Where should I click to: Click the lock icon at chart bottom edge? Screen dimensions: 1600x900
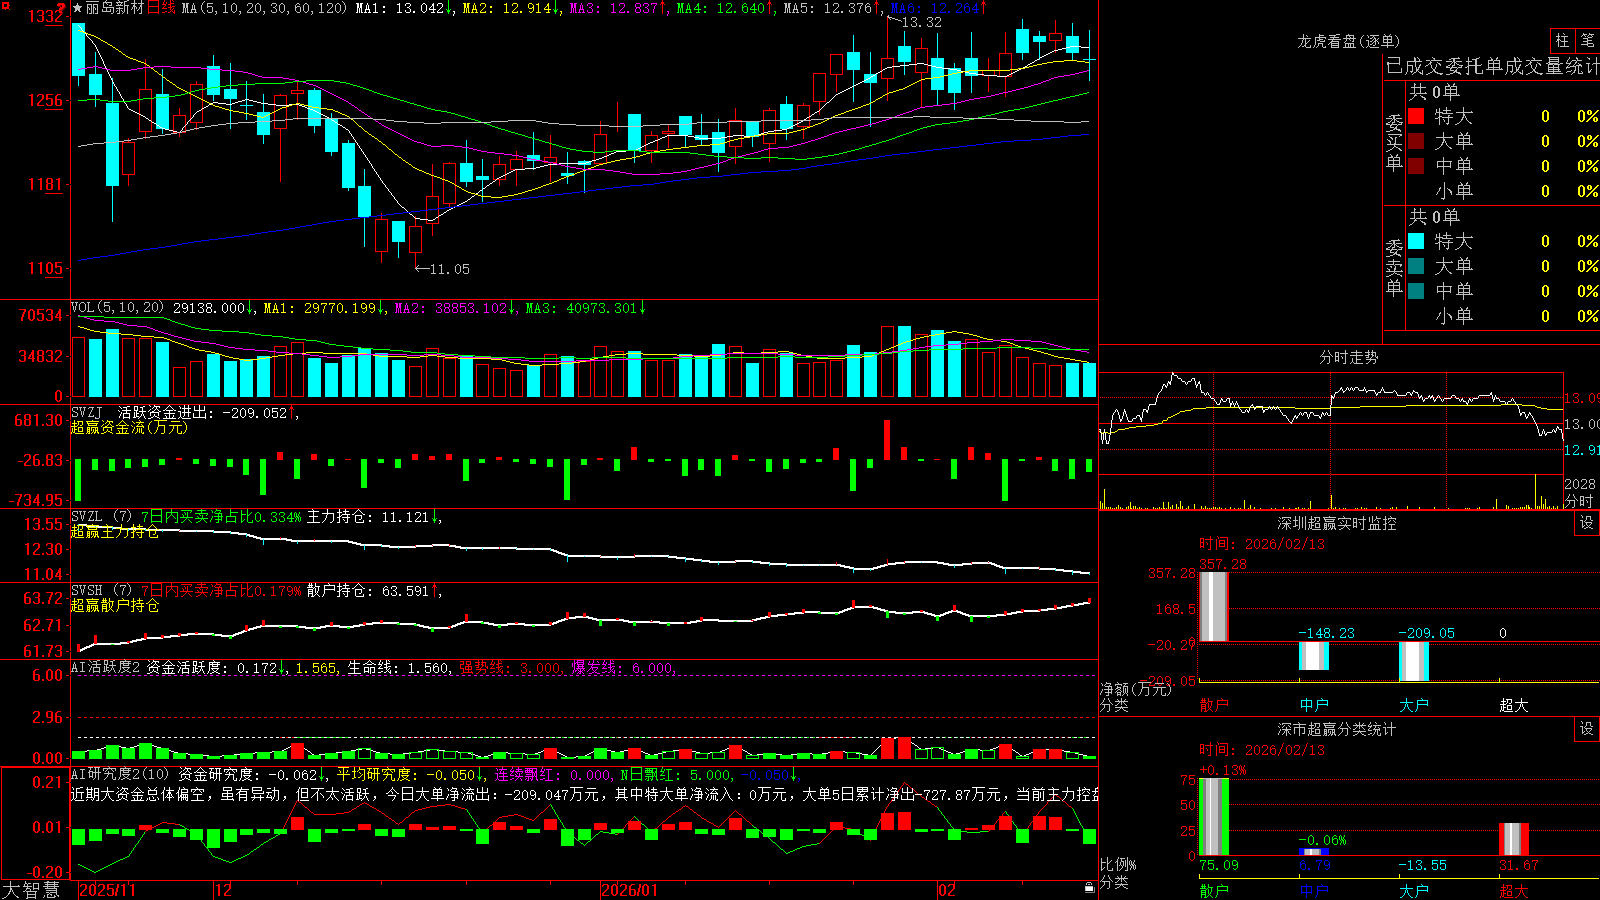(1089, 887)
